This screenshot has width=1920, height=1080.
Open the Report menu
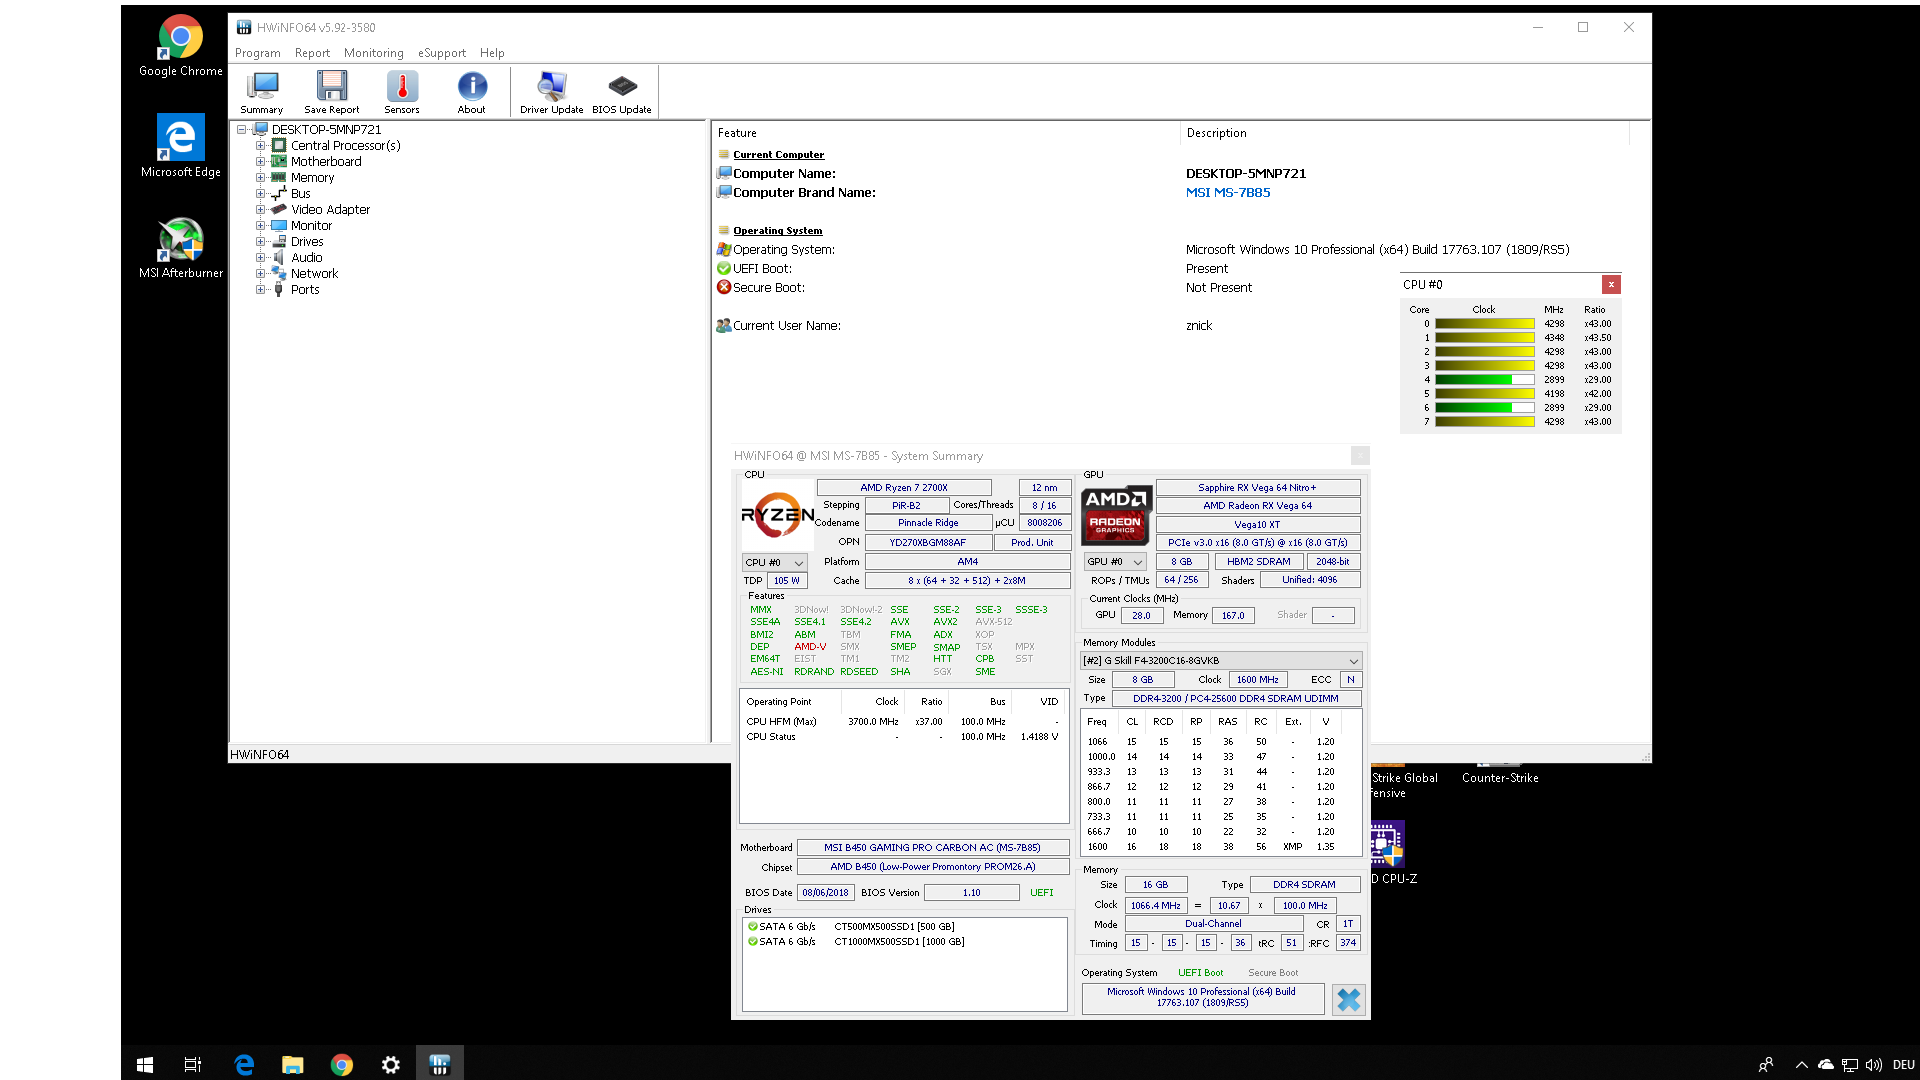click(x=312, y=53)
